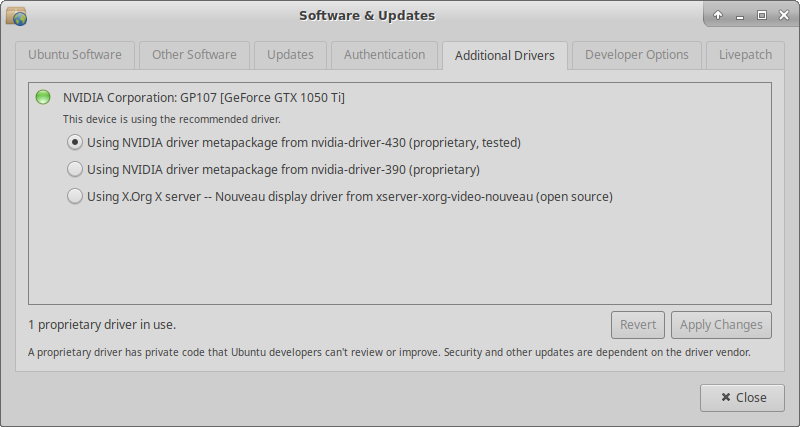Click the Software & Updates app icon
This screenshot has width=800, height=427.
point(16,16)
